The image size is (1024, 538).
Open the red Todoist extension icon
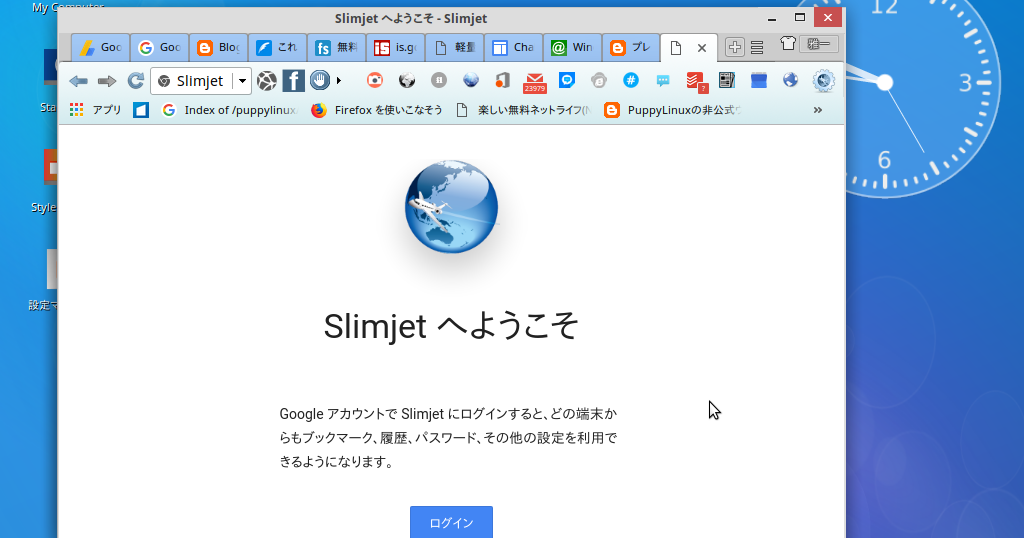click(x=696, y=82)
